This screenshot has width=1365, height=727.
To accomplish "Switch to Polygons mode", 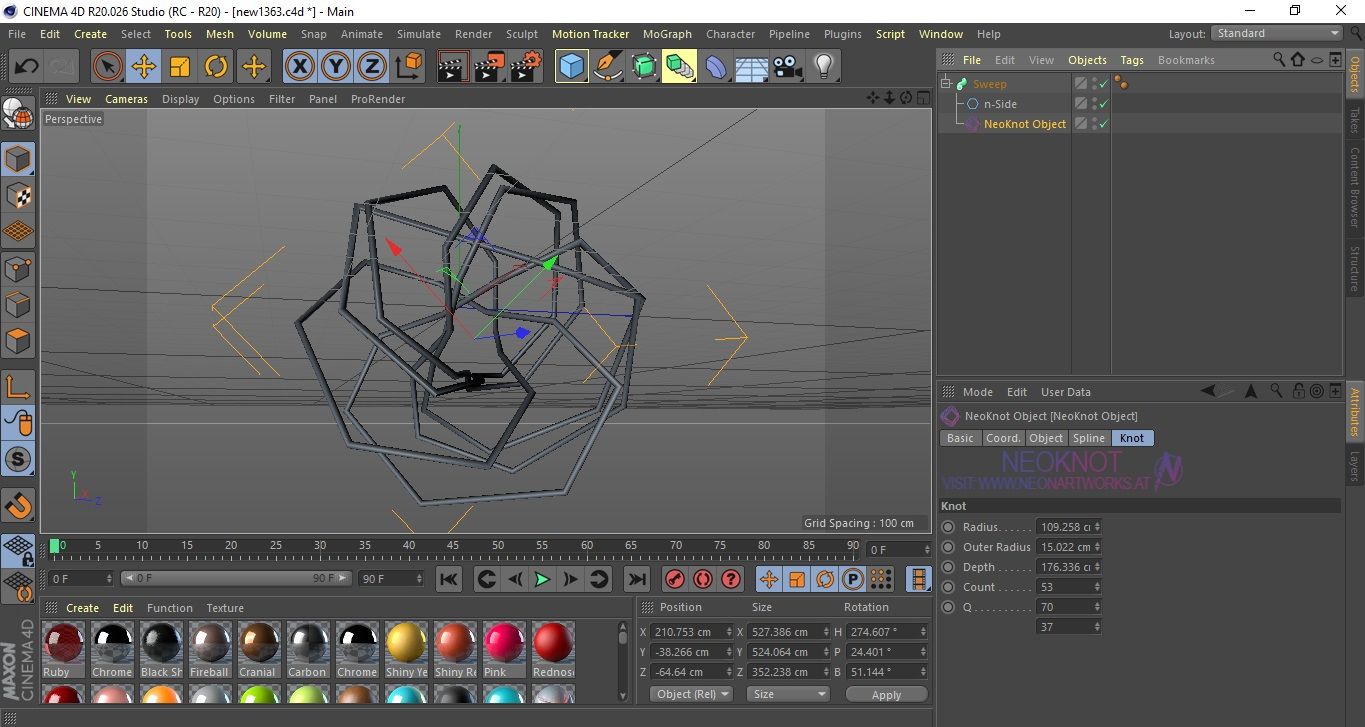I will 18,340.
